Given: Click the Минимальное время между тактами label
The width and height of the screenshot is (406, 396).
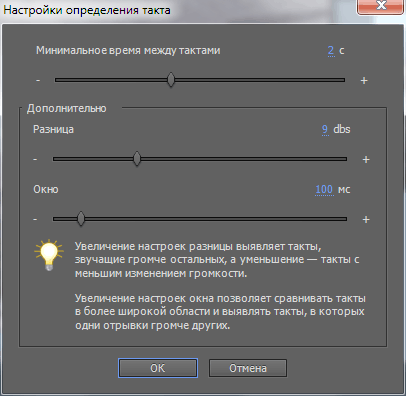Looking at the screenshot, I should coord(128,51).
